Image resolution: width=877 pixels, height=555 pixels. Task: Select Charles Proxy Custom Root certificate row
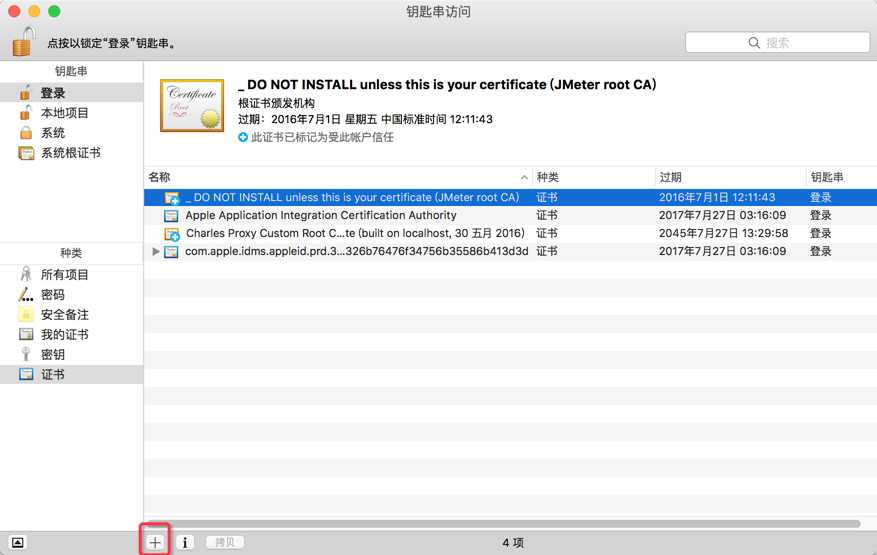pos(510,233)
